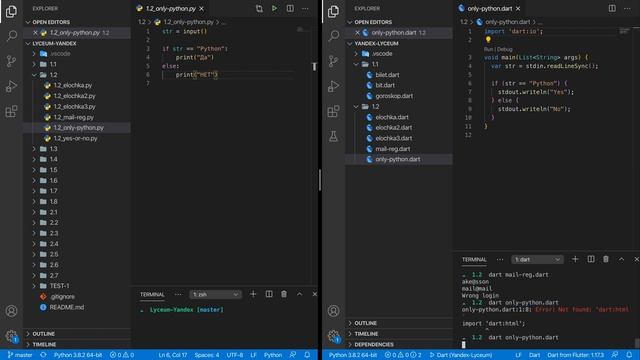Change UTF-8 encoding in status bar
This screenshot has width=640, height=360.
pyautogui.click(x=235, y=355)
